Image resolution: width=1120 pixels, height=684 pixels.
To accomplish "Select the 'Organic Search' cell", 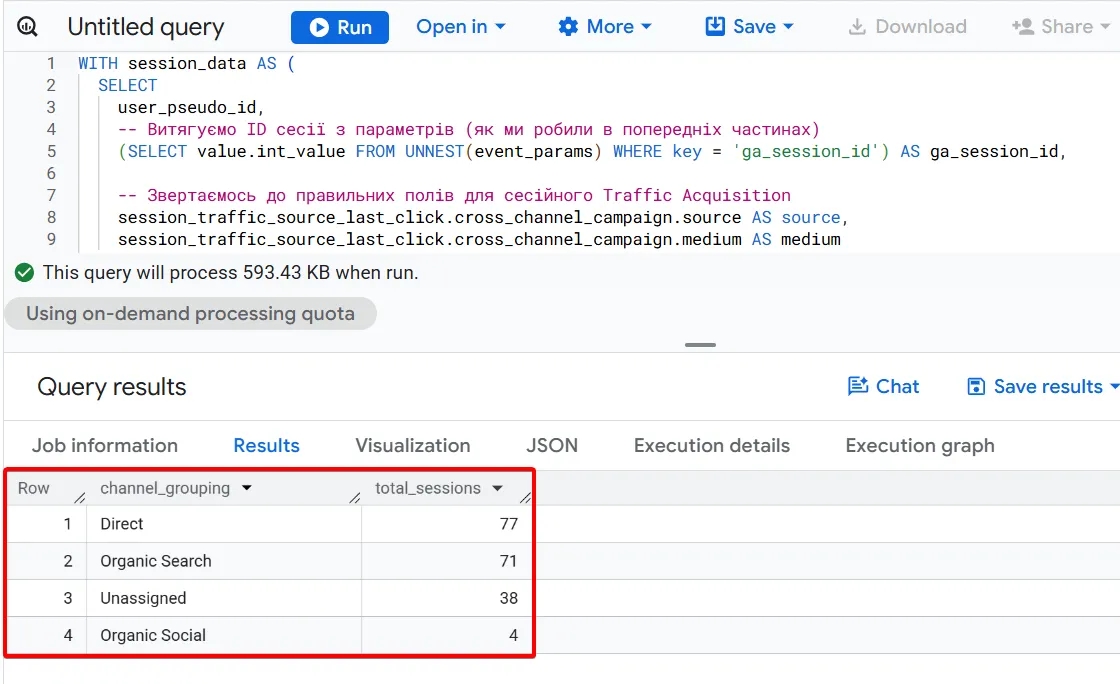I will coord(224,561).
